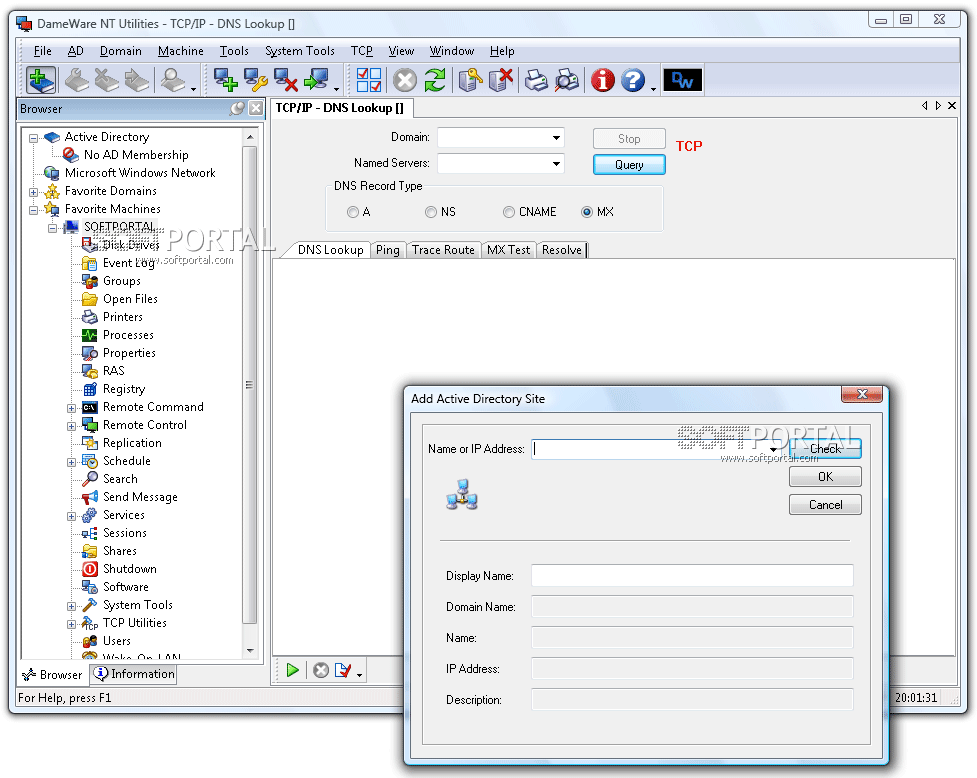977x778 pixels.
Task: Open the Software tree icon
Action: (x=90, y=587)
